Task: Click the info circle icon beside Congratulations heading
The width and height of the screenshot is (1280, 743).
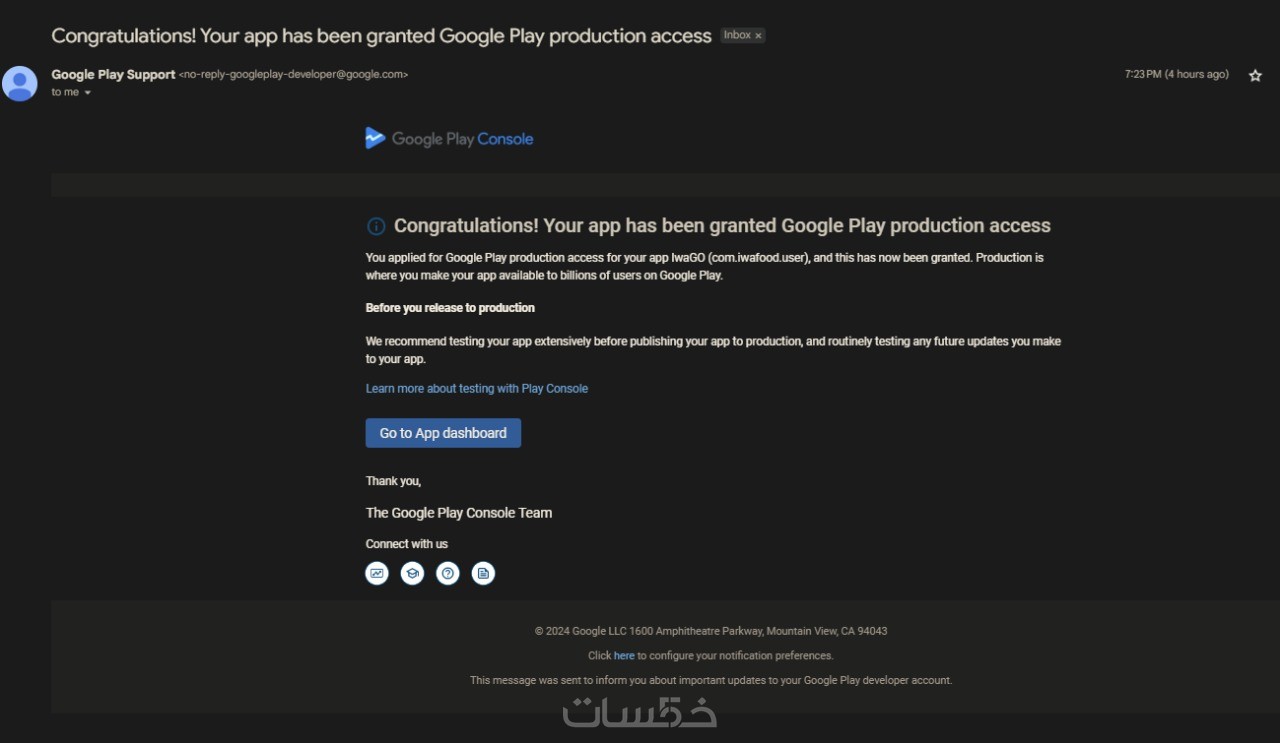Action: click(376, 226)
